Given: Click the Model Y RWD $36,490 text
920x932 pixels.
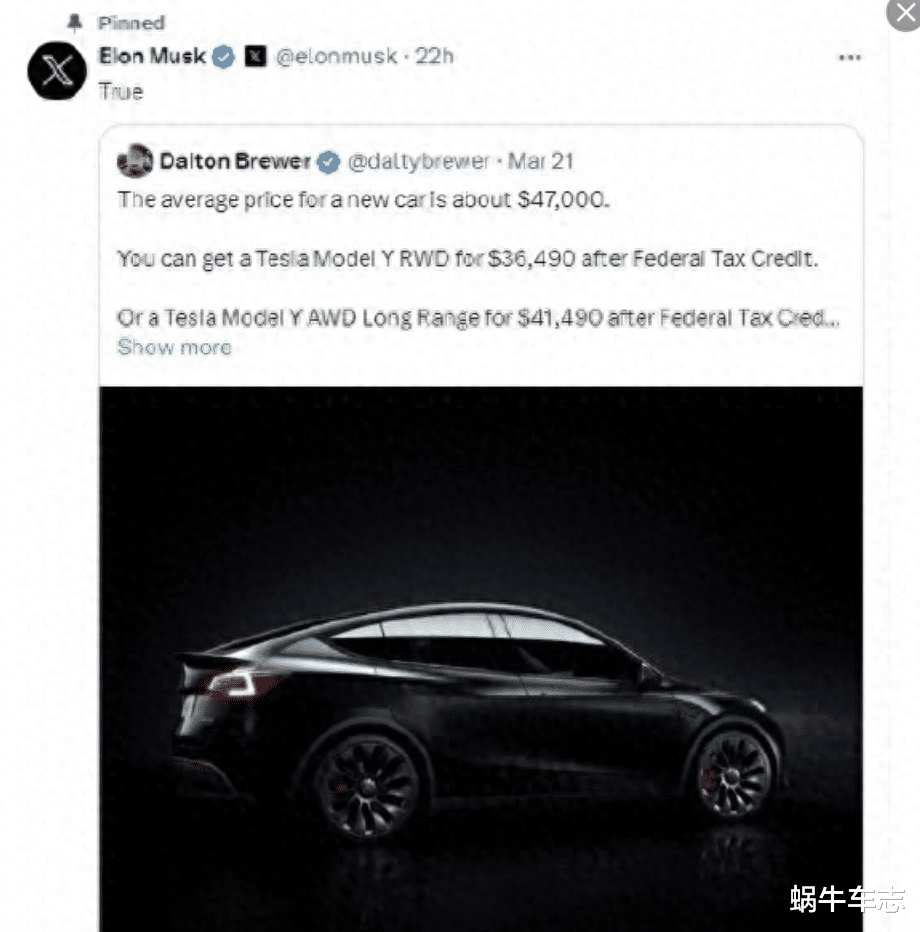Looking at the screenshot, I should click(x=468, y=259).
